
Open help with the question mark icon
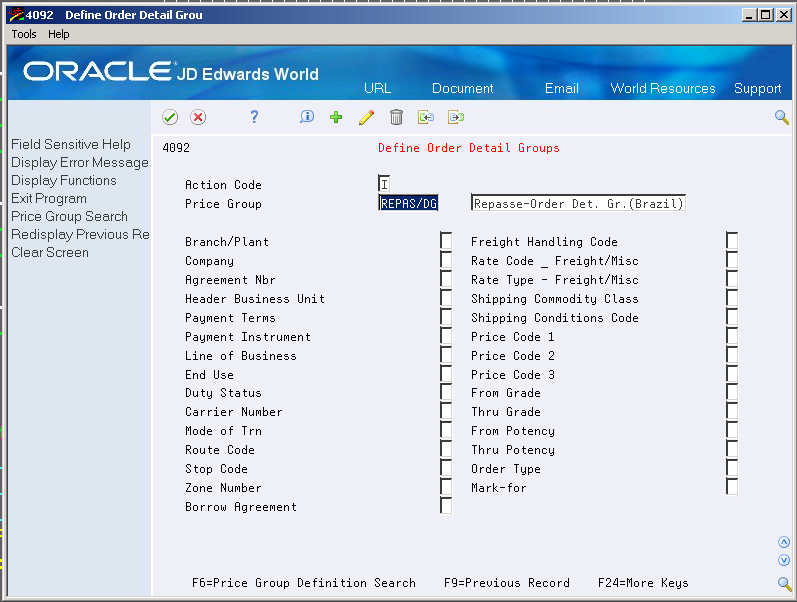point(254,117)
